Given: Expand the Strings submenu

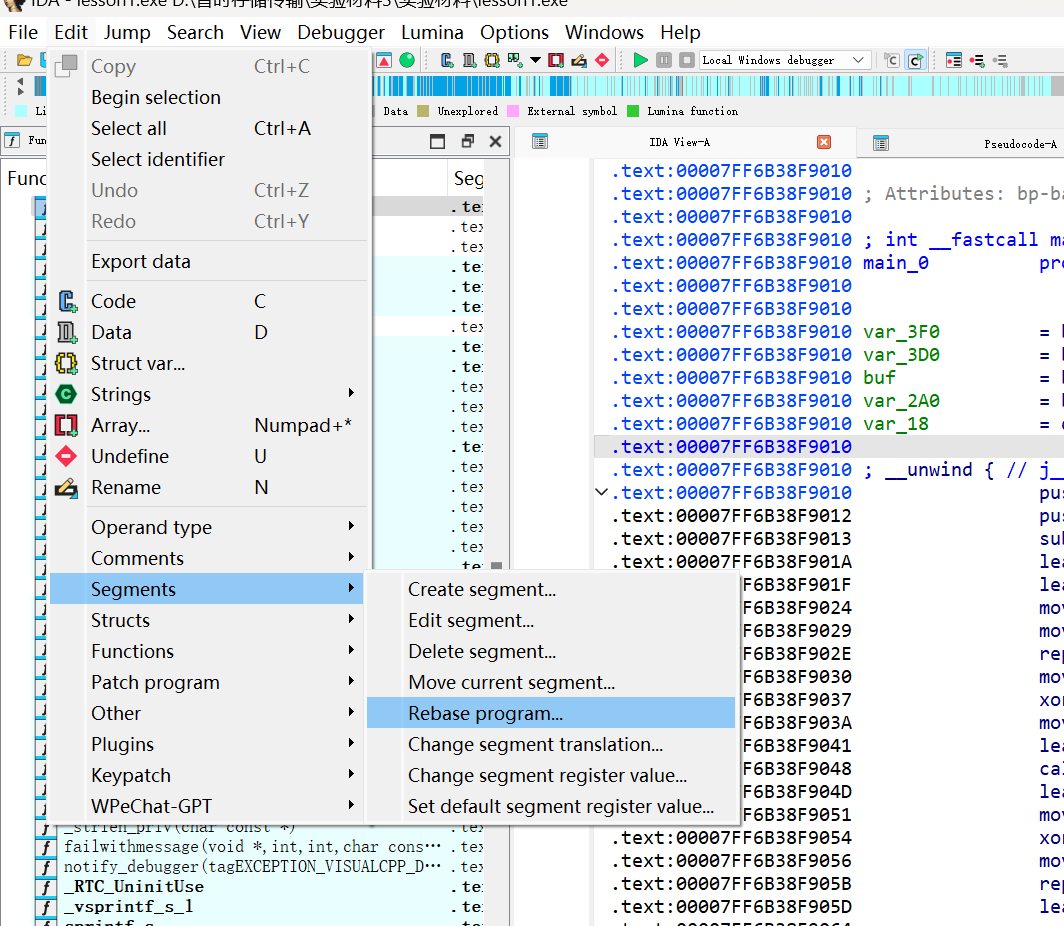Looking at the screenshot, I should pyautogui.click(x=207, y=394).
